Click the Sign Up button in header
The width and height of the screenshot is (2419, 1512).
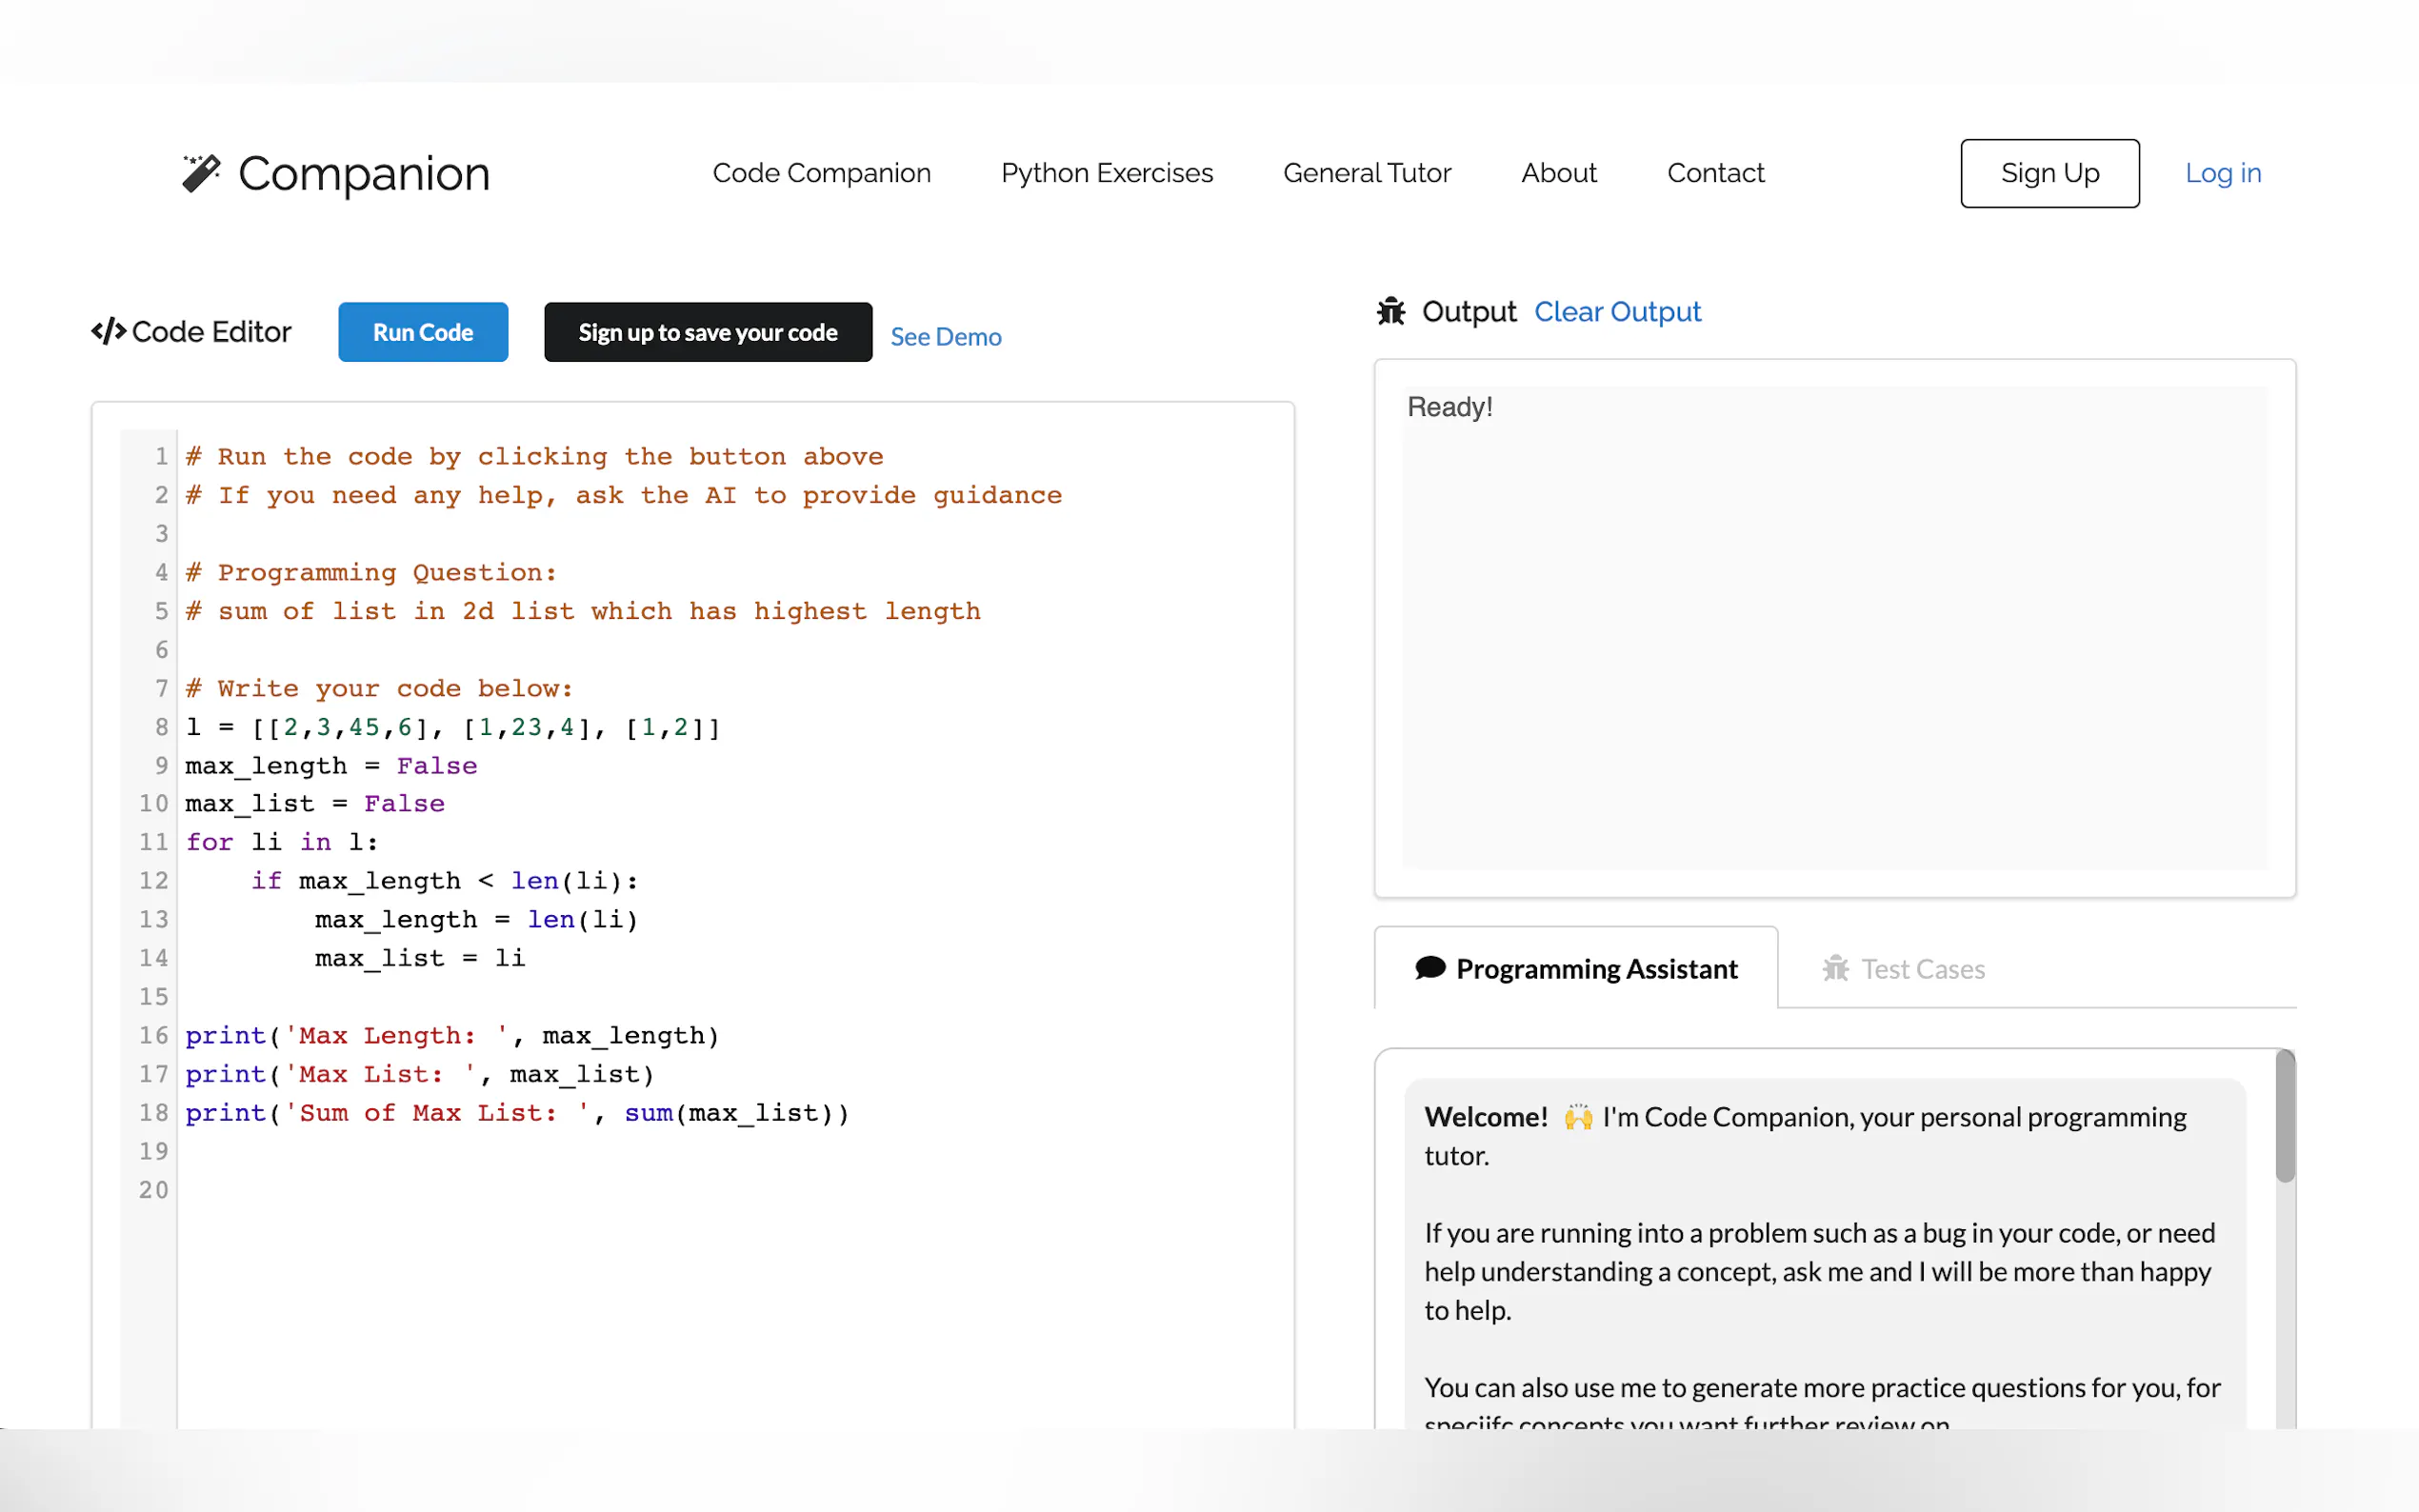2049,173
